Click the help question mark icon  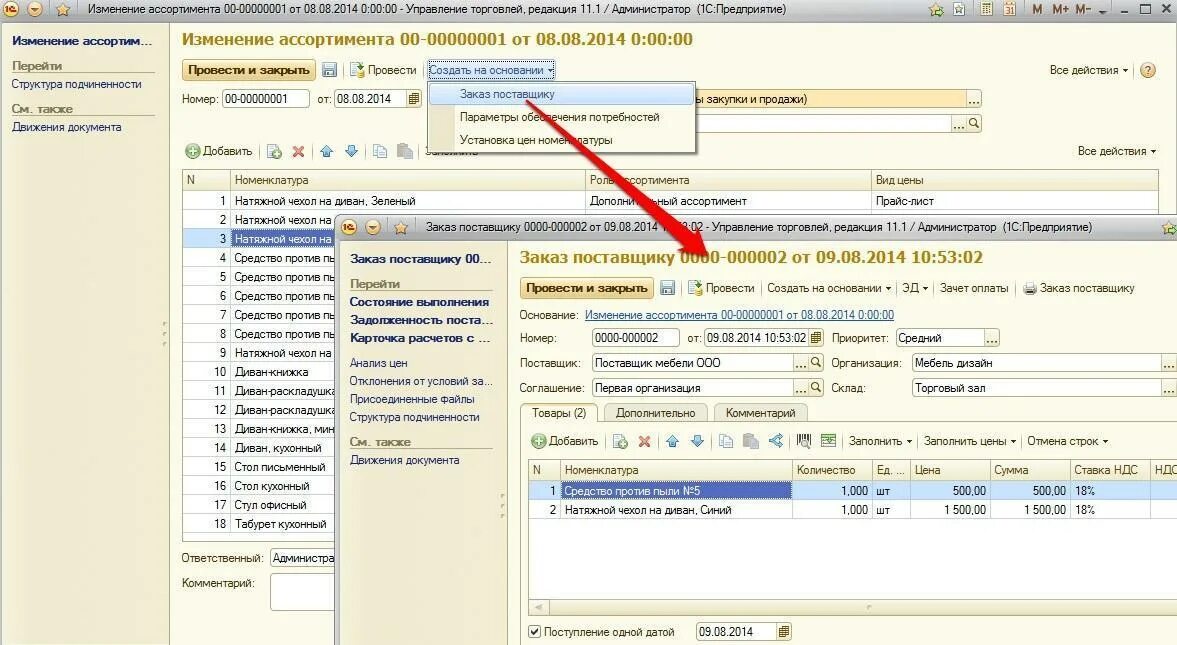tap(1147, 70)
